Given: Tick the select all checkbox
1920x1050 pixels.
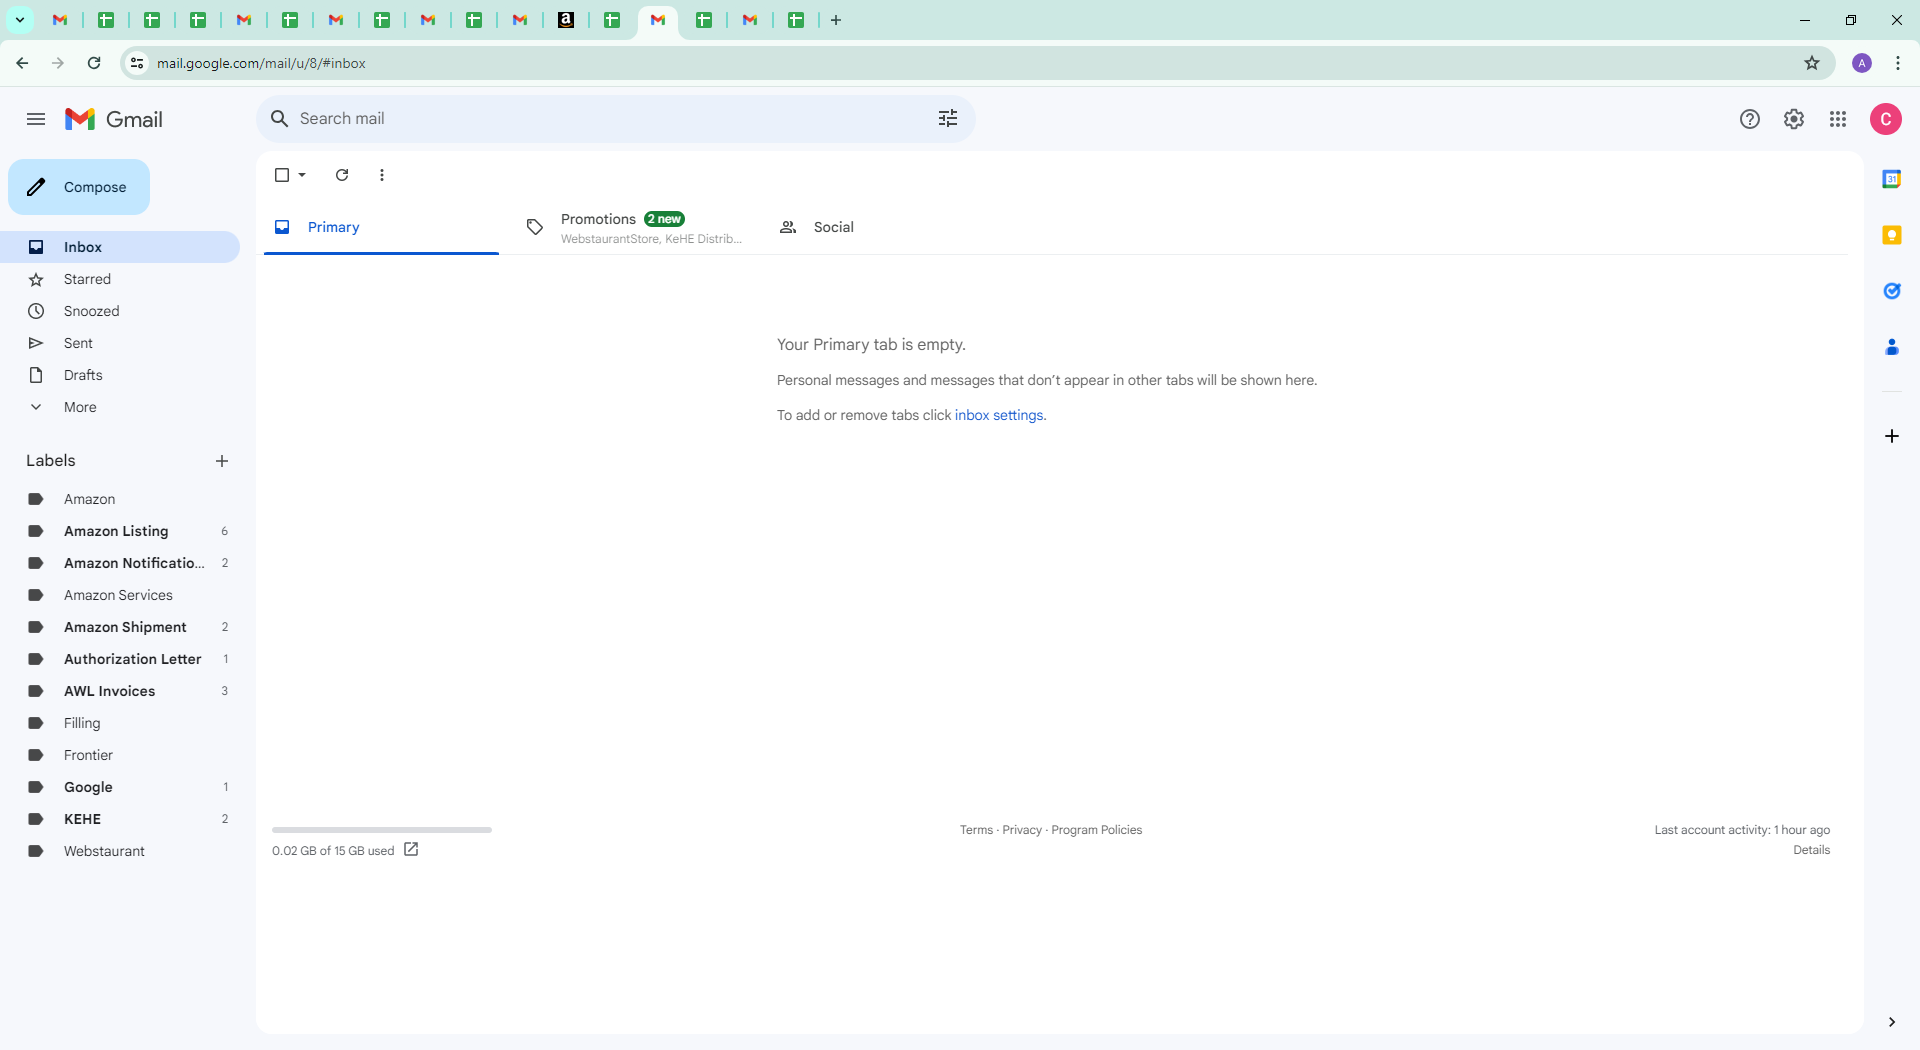Looking at the screenshot, I should [x=282, y=175].
